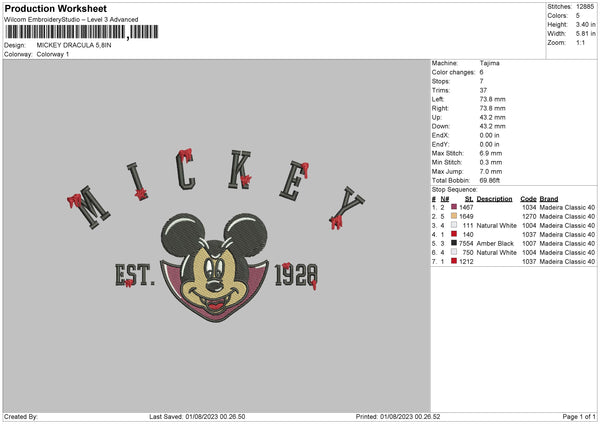Click the 1928 text in the embroidery design
This screenshot has height=424, width=600.
[297, 273]
